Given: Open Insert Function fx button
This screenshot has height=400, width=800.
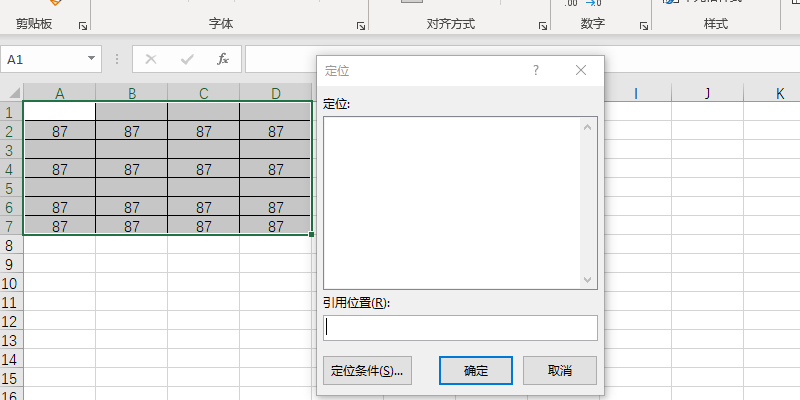Looking at the screenshot, I should [223, 59].
